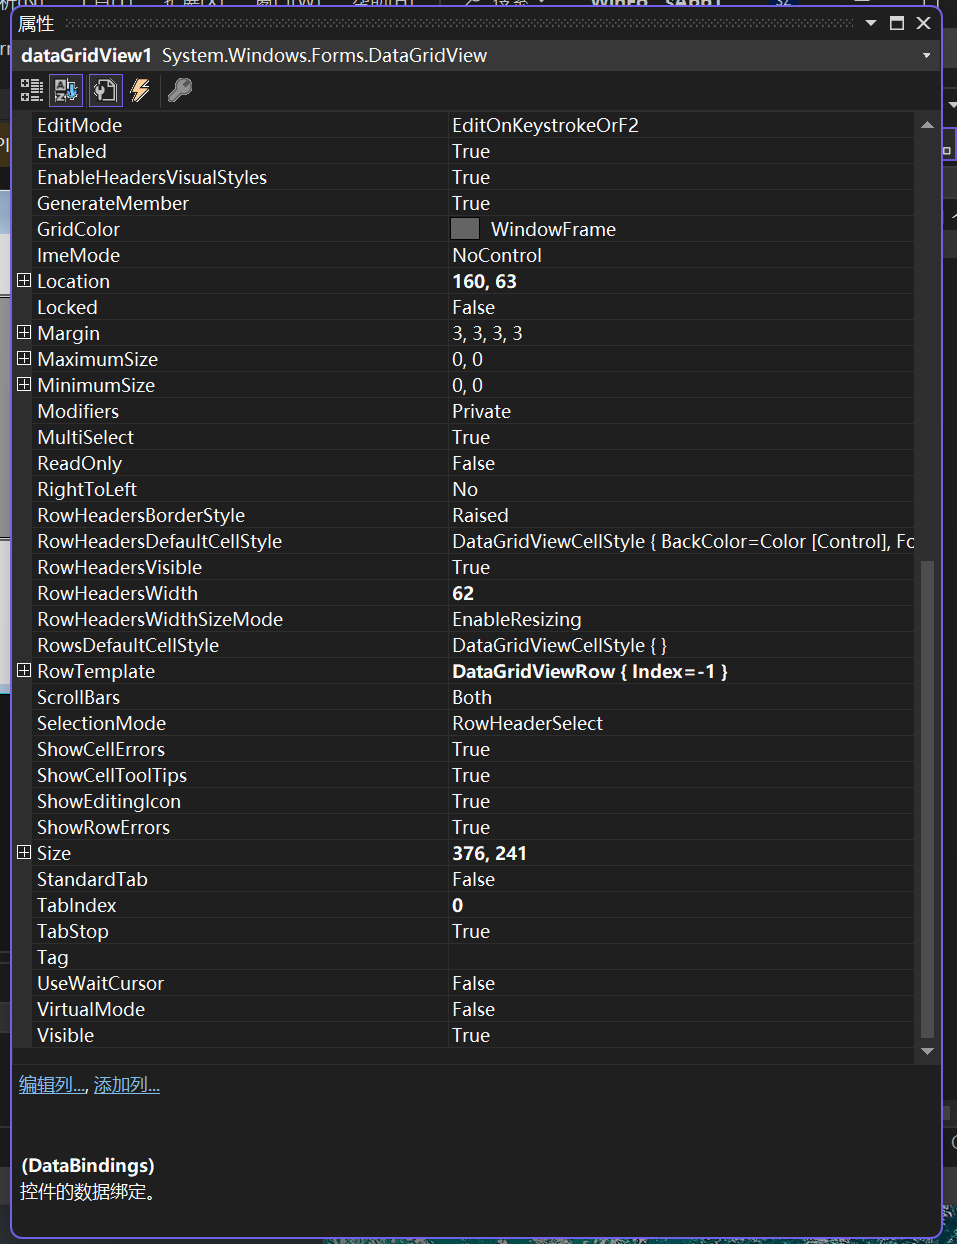Expand the Margin property
Screen dimensions: 957x1244
click(23, 333)
